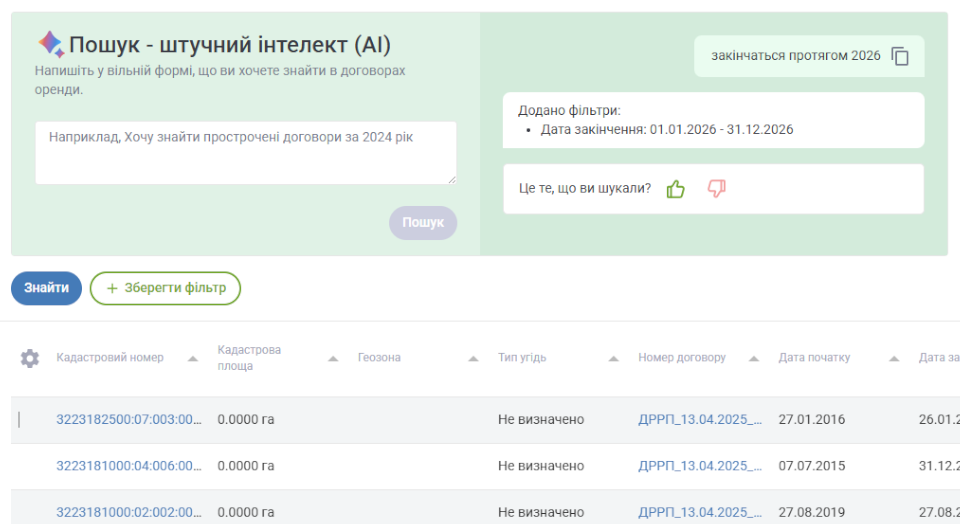The height and width of the screenshot is (524, 960).
Task: Sort by Кадастрова площа column arrow
Action: coord(332,359)
